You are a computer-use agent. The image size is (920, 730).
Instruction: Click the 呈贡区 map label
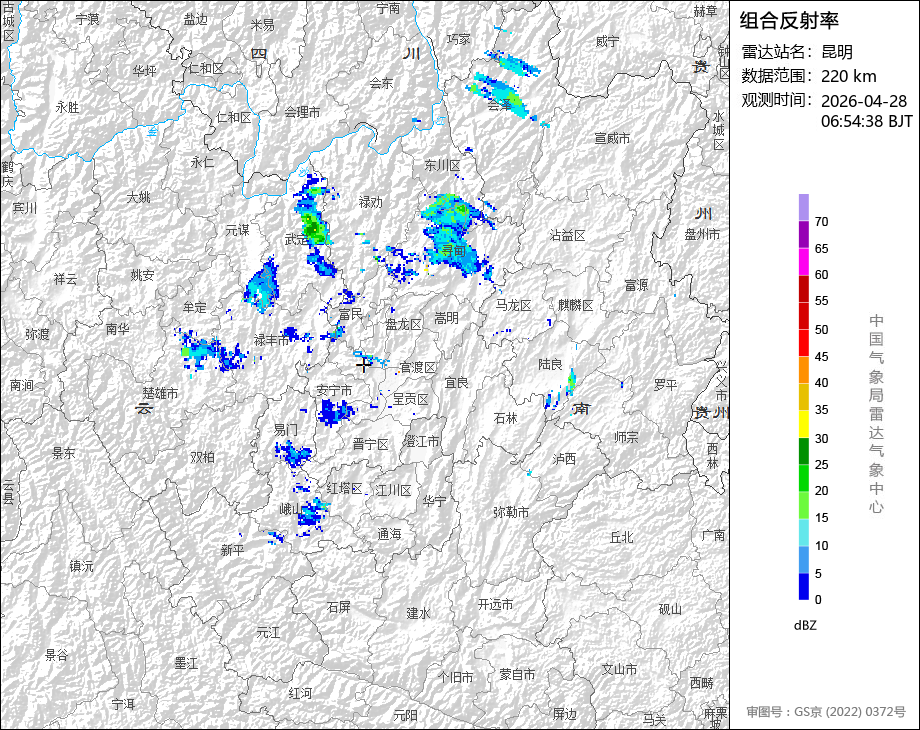tap(410, 399)
